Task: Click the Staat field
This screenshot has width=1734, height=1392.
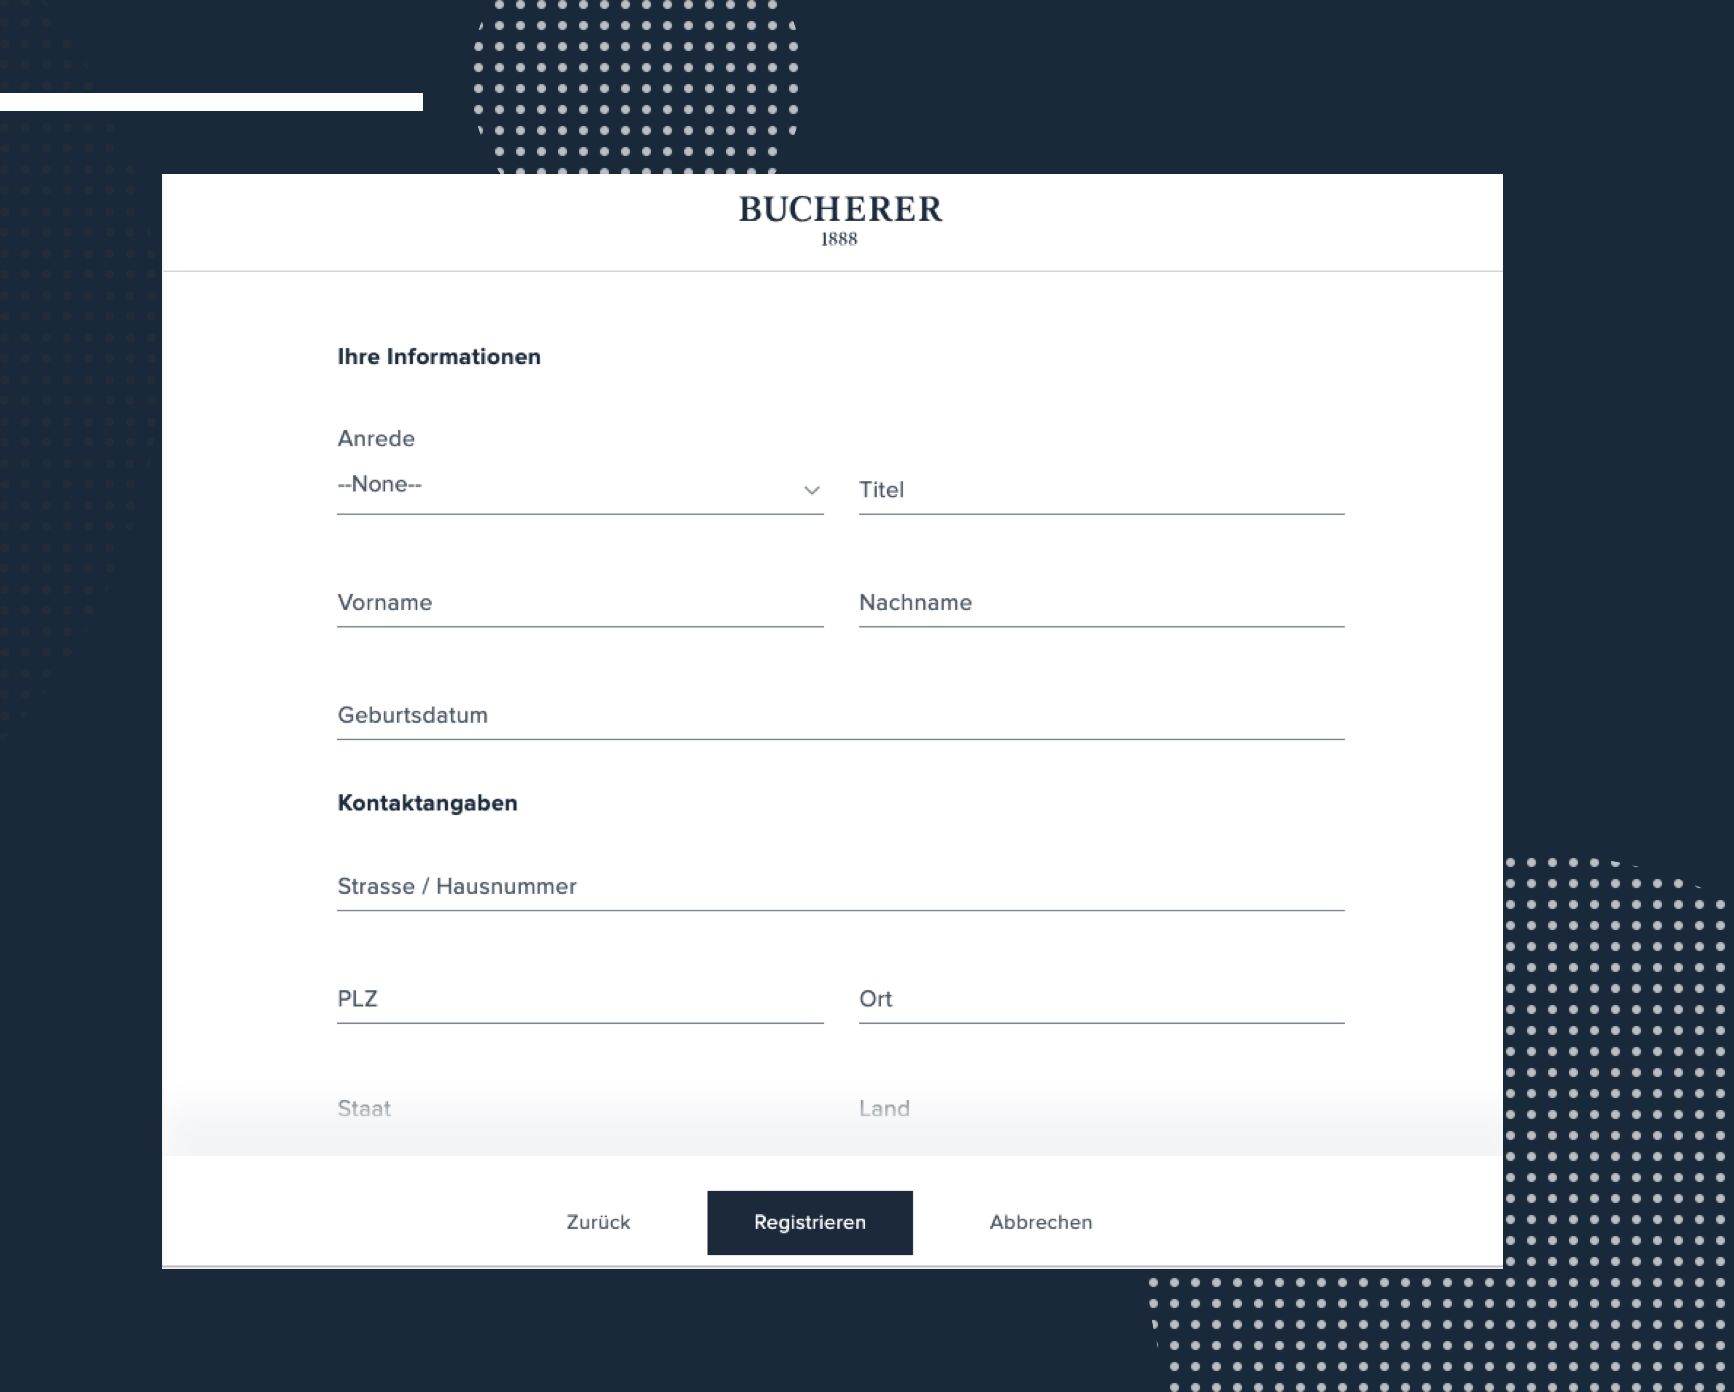Action: point(579,1109)
